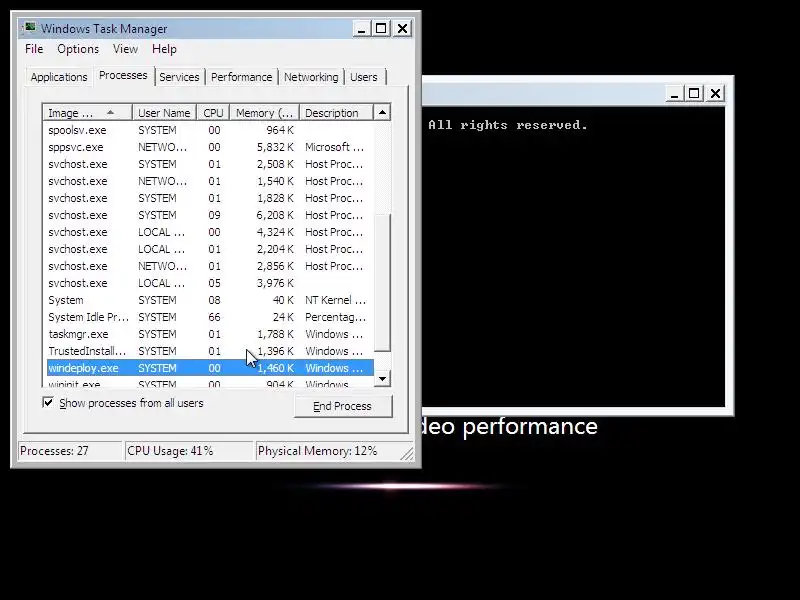Maximize the Task Manager window

tap(381, 29)
